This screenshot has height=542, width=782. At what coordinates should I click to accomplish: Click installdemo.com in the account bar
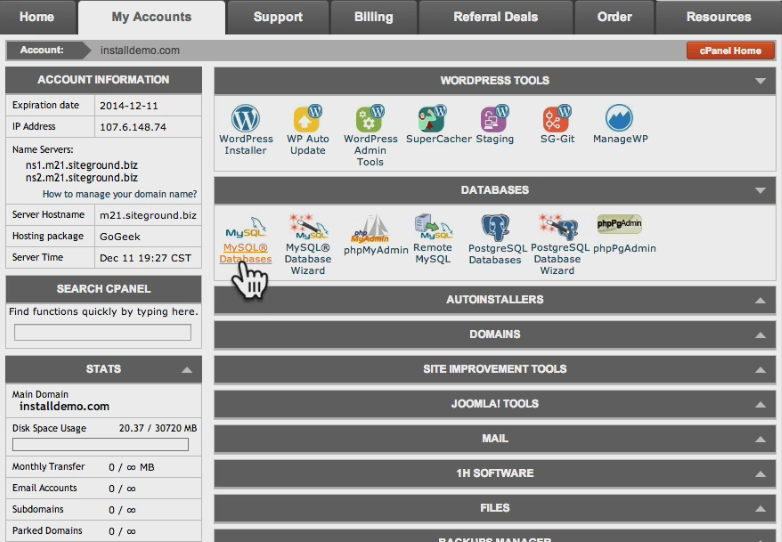pos(140,50)
